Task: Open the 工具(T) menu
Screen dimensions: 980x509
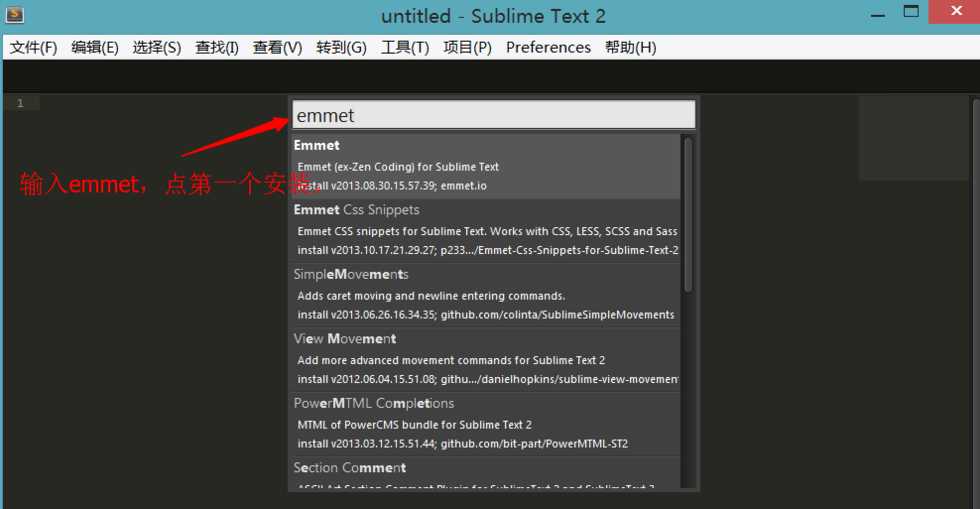Action: tap(405, 48)
